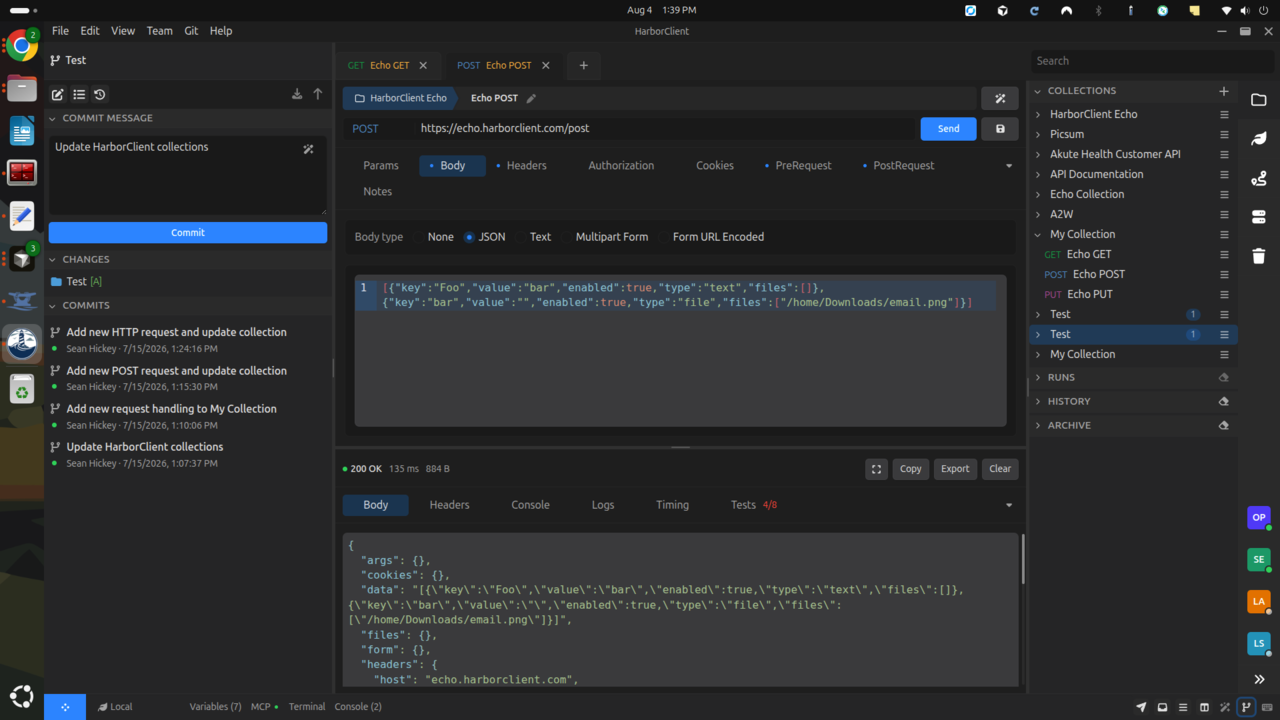The height and width of the screenshot is (720, 1280).
Task: Open the collections folder sidebar icon
Action: click(1259, 100)
